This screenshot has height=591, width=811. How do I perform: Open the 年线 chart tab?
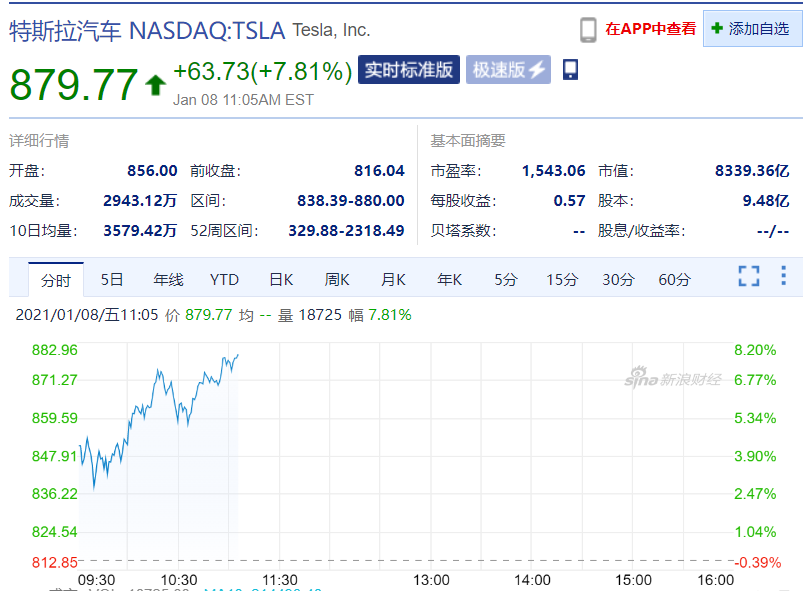click(x=168, y=279)
